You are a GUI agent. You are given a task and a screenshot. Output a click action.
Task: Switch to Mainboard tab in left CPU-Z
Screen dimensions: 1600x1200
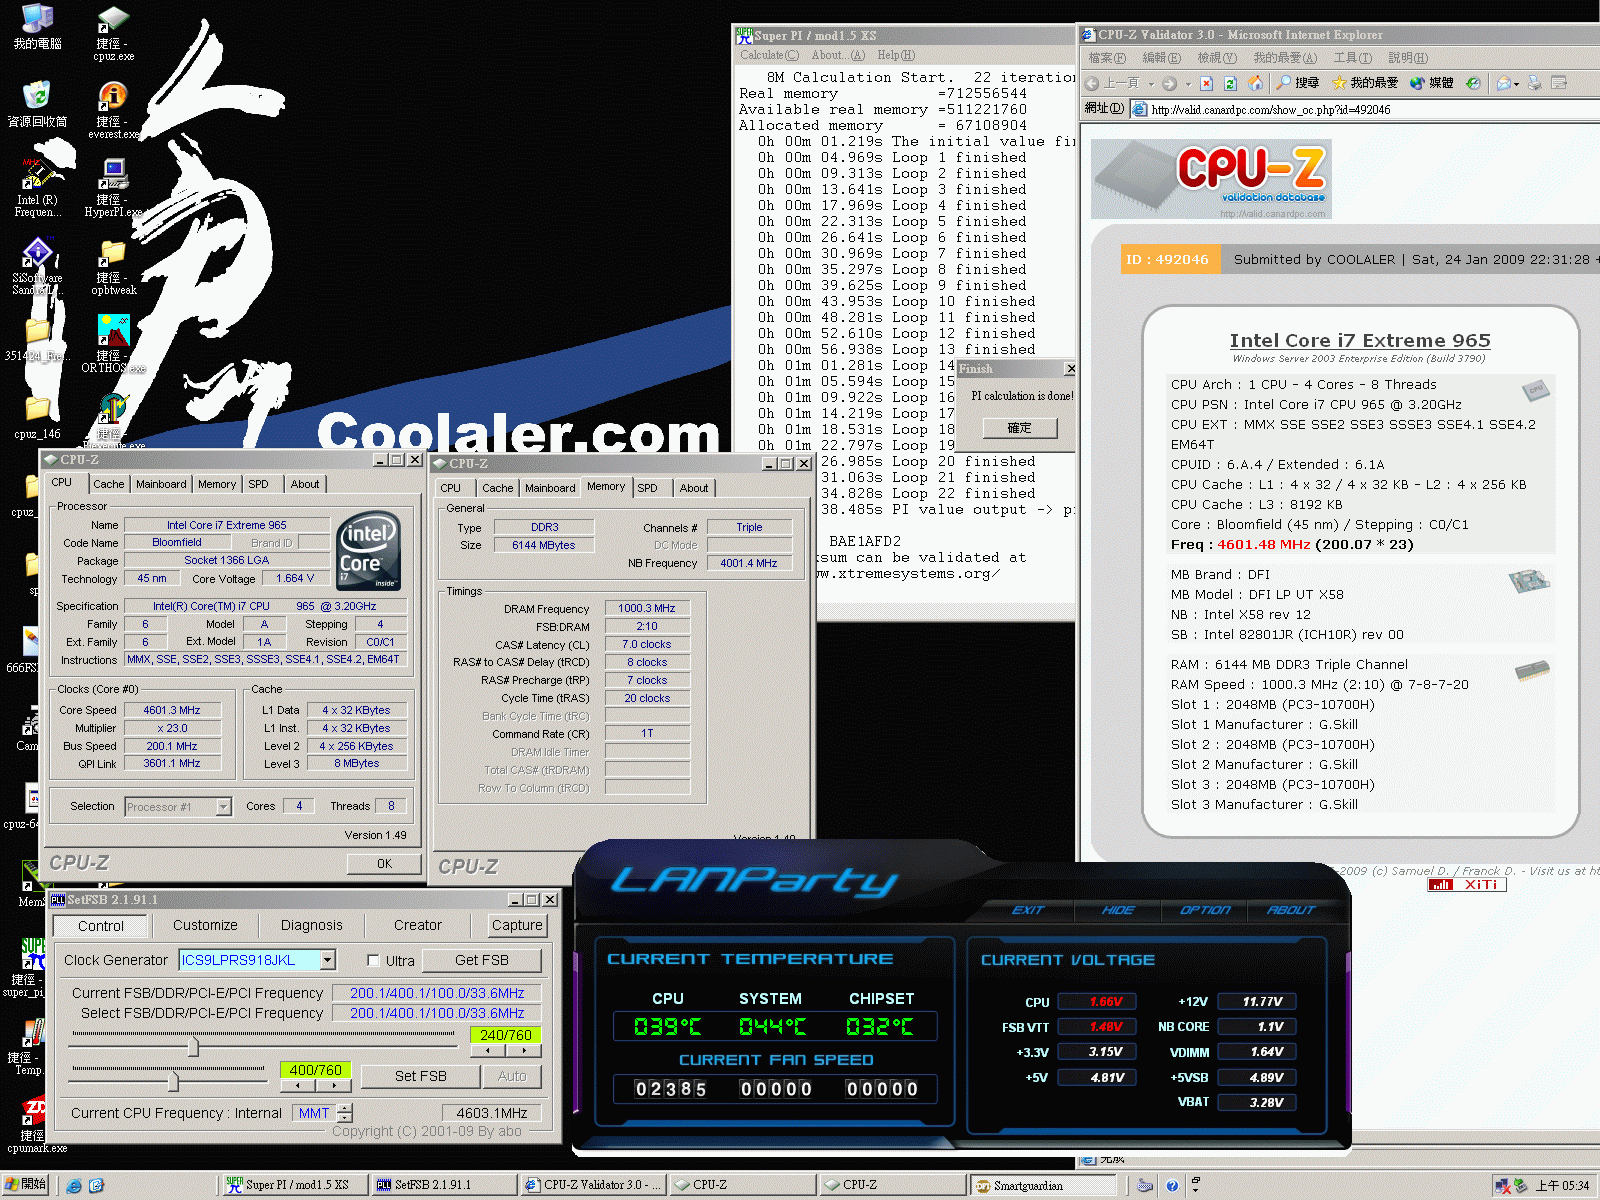click(x=161, y=484)
